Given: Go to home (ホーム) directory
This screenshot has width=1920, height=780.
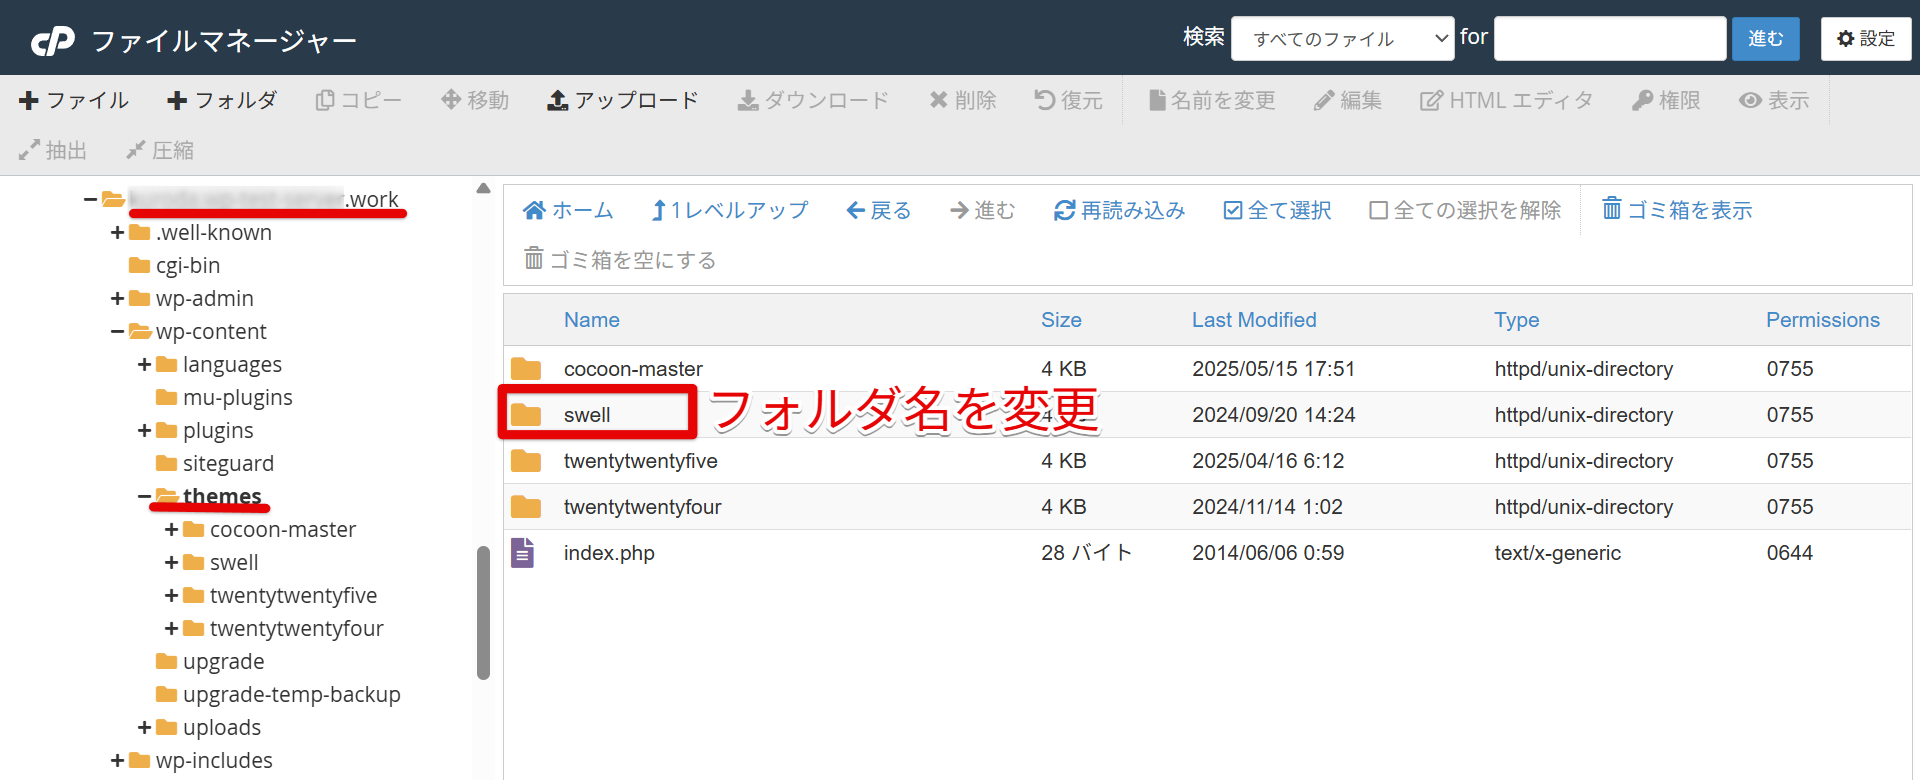Looking at the screenshot, I should pyautogui.click(x=568, y=210).
